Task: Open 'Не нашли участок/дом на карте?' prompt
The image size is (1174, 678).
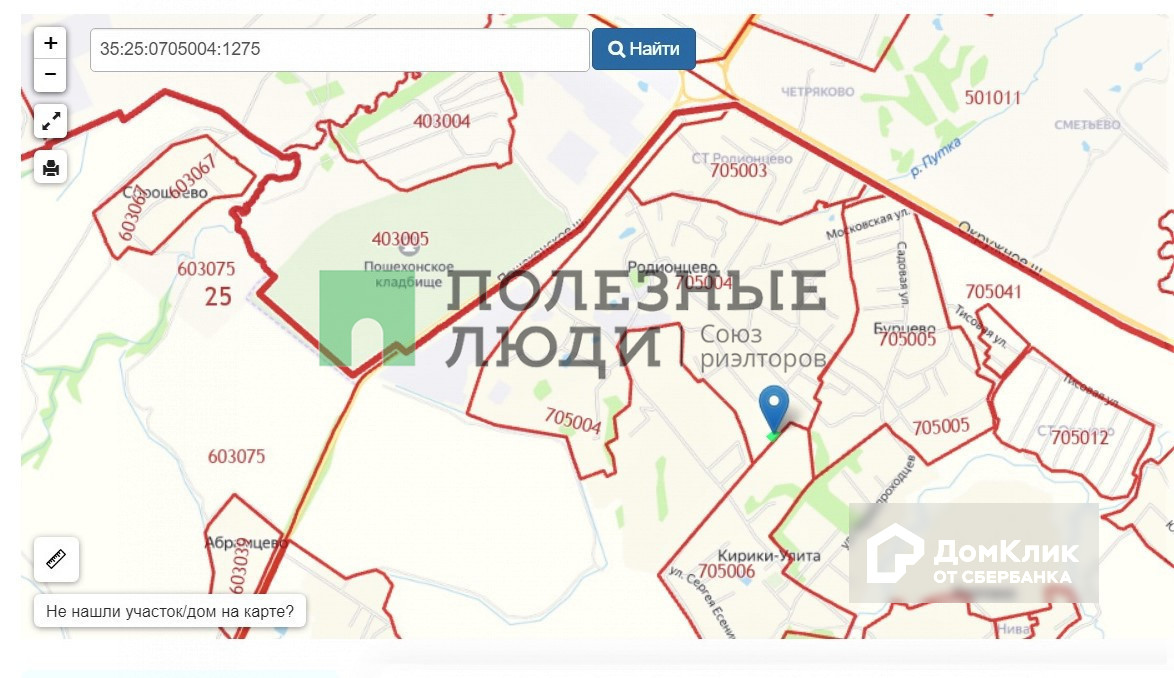Action: point(170,611)
